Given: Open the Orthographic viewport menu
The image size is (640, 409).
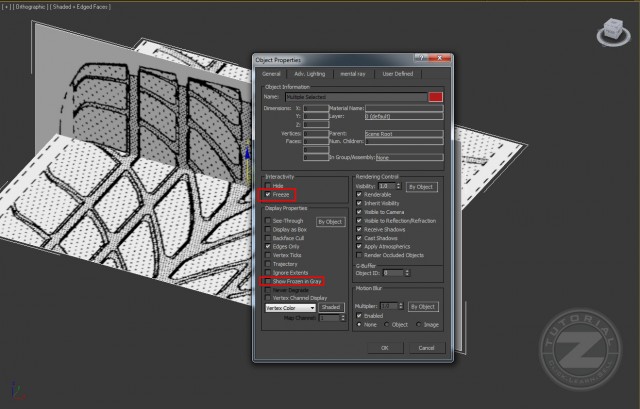Looking at the screenshot, I should [30, 7].
